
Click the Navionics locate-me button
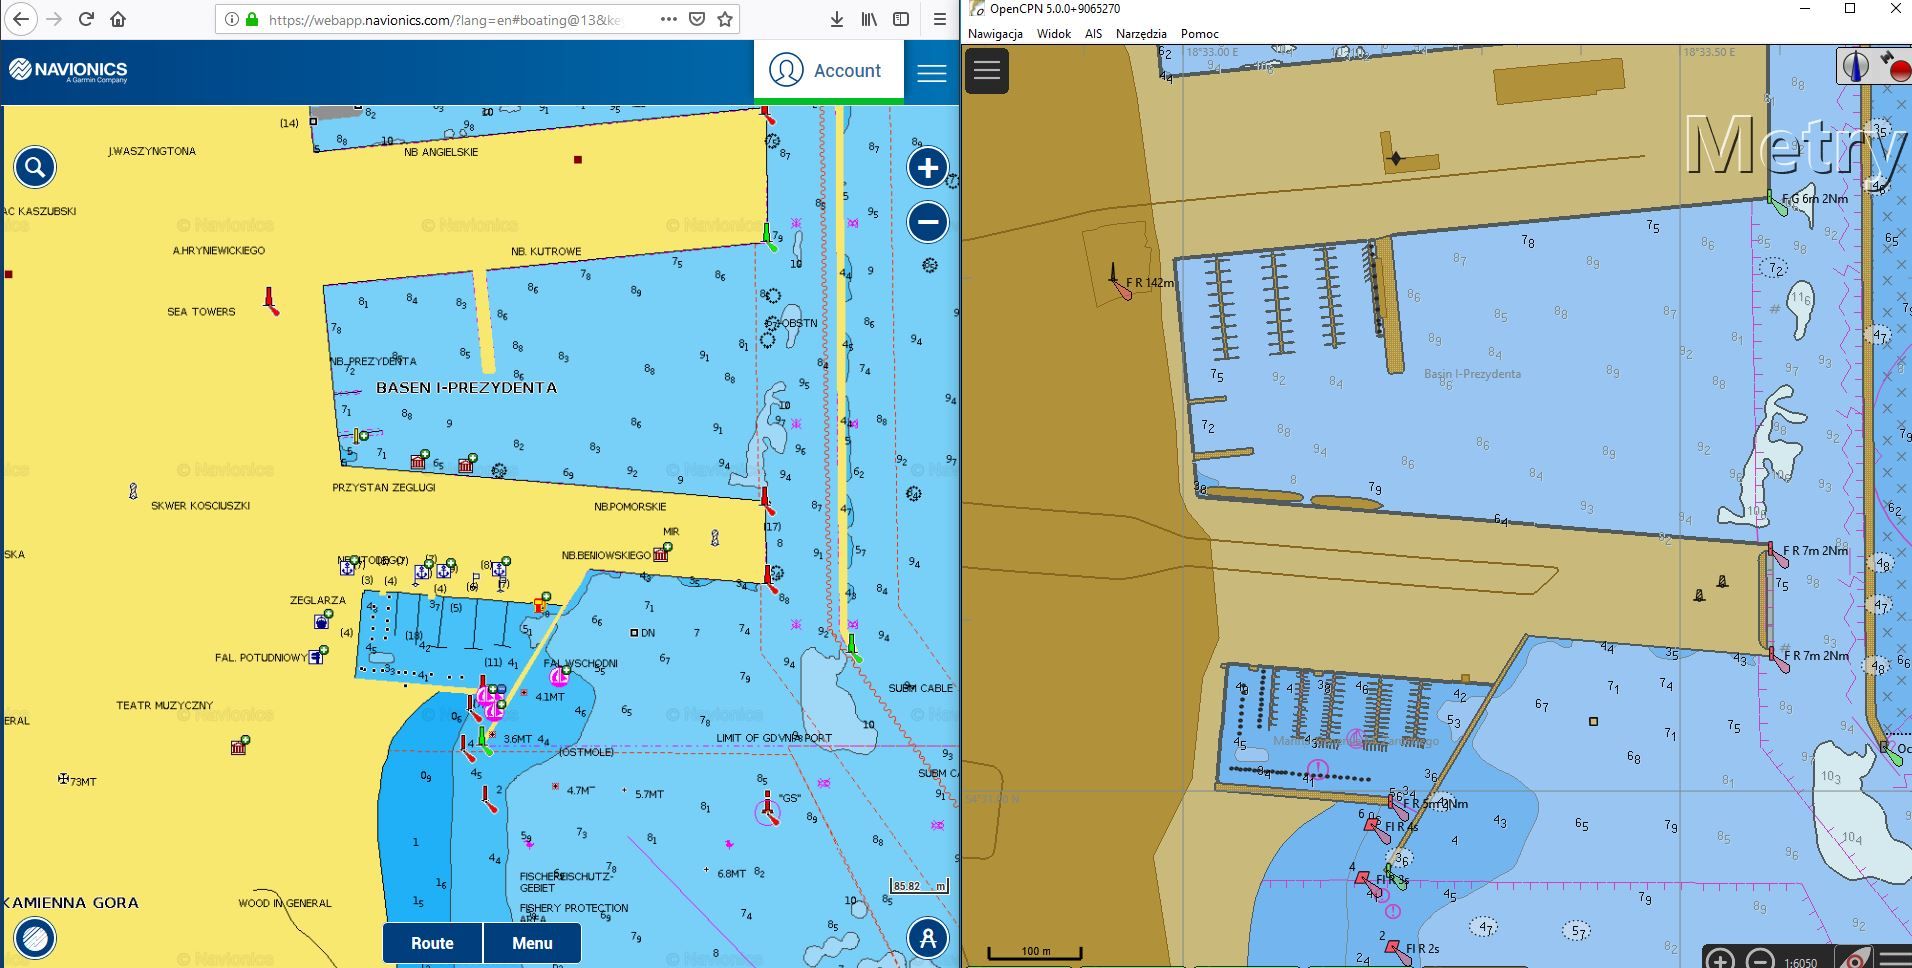[927, 938]
